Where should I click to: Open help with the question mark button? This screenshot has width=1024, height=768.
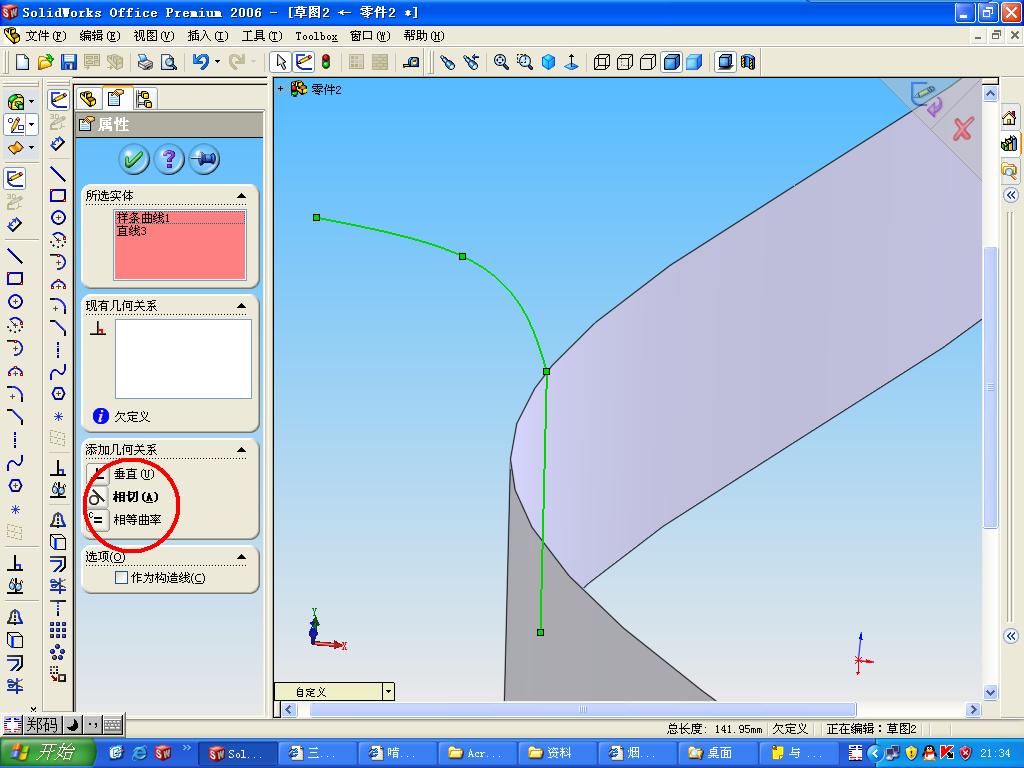click(169, 159)
